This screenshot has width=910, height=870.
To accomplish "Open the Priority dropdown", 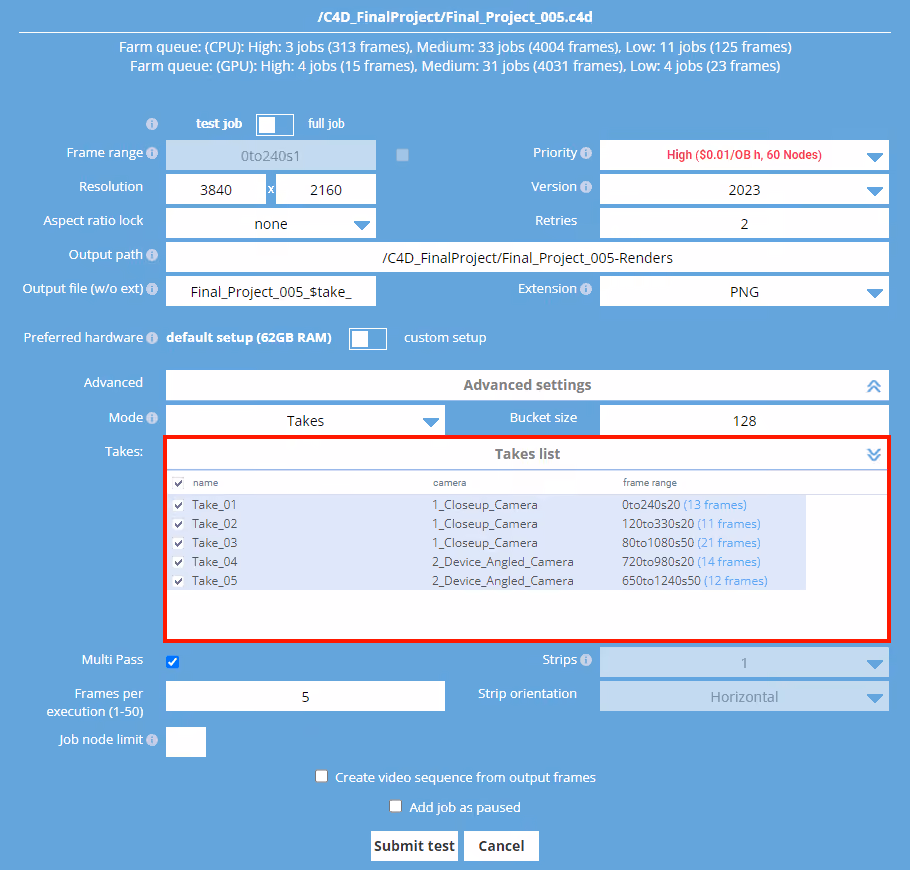I will click(x=744, y=155).
